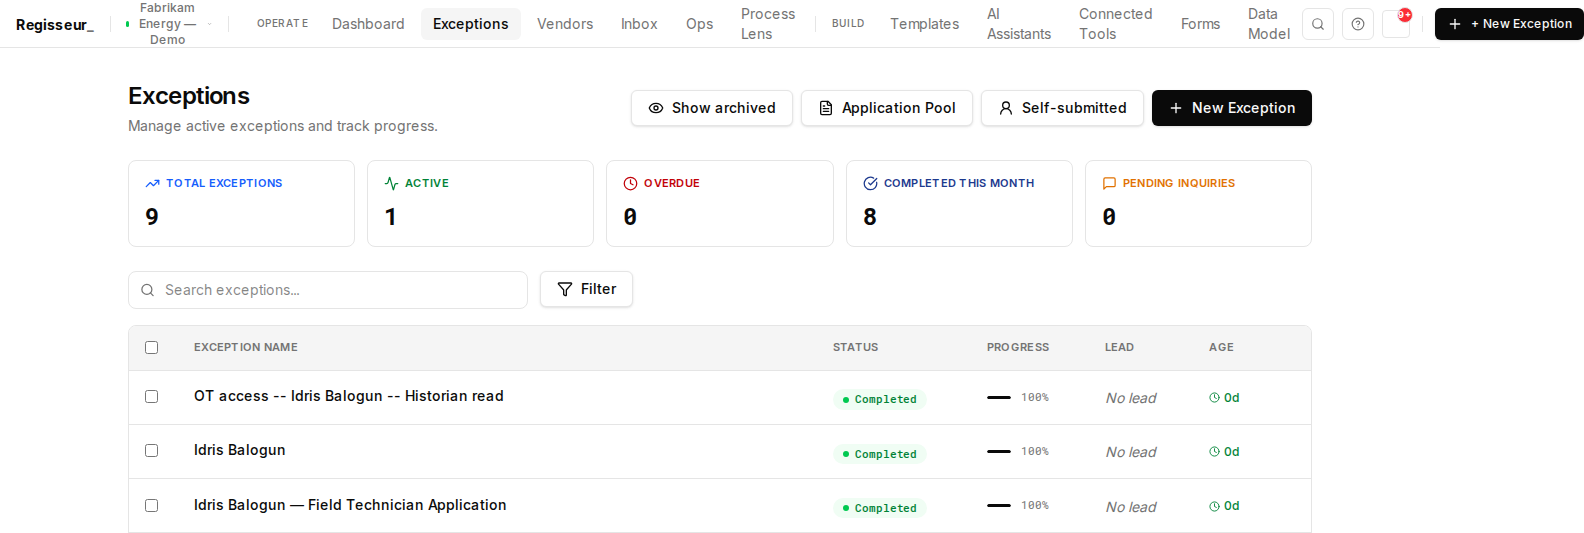Go to the Vendors tab
Screen dimensions: 1584x533
[565, 24]
